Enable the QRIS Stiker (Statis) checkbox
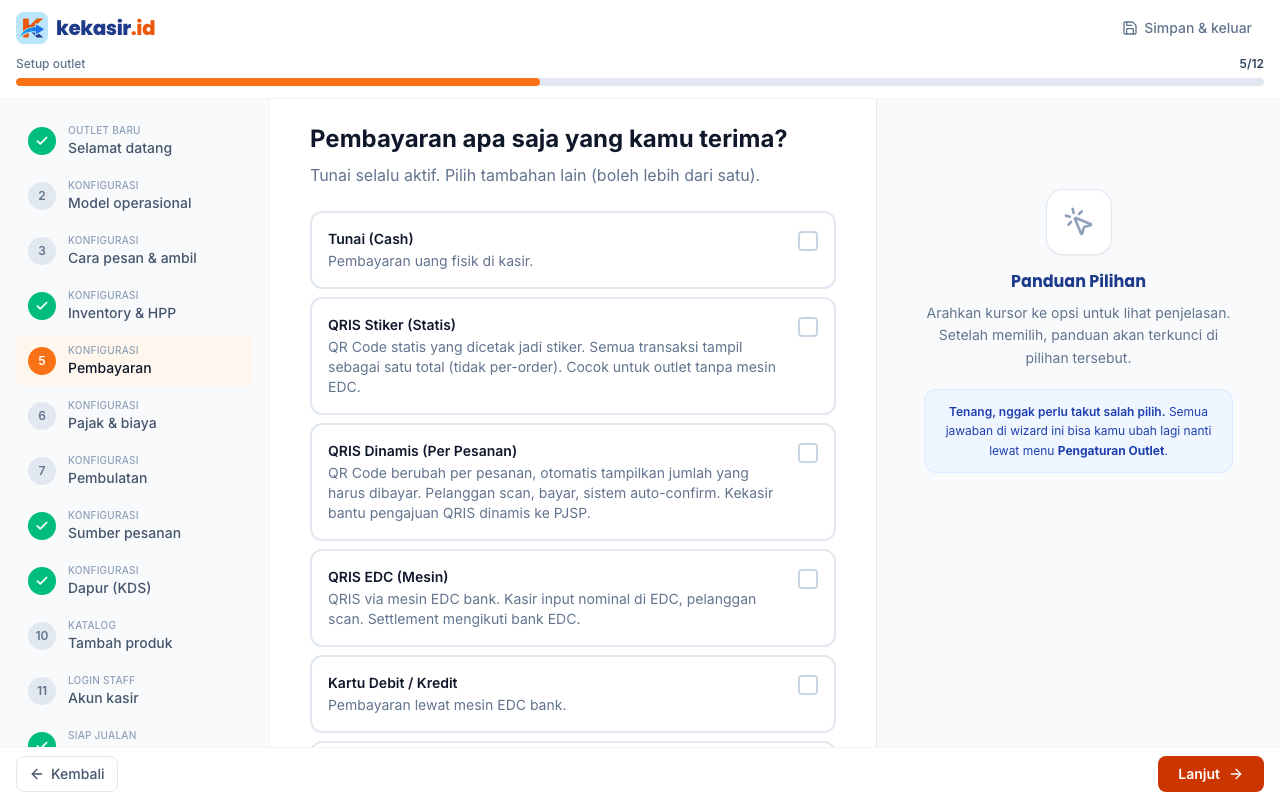The image size is (1280, 800). pyautogui.click(x=808, y=327)
